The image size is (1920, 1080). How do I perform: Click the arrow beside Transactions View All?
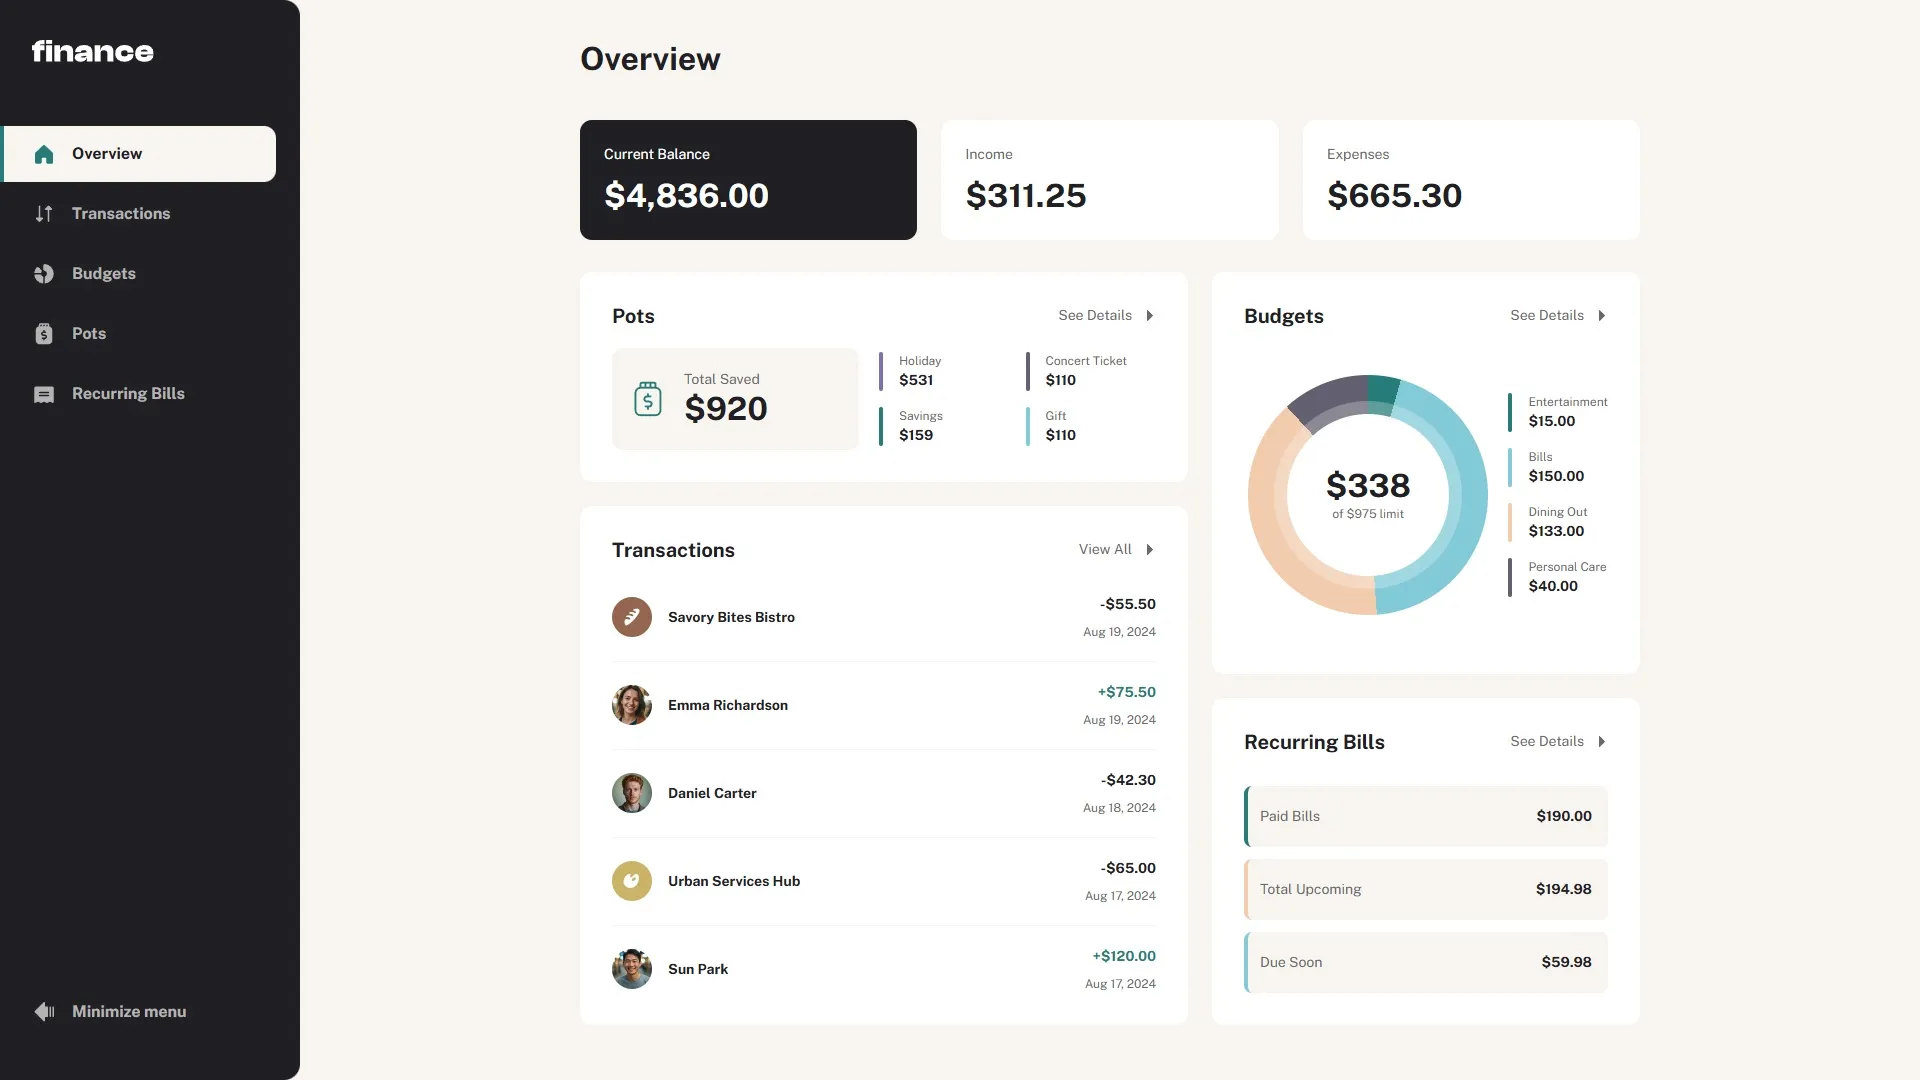[1150, 550]
